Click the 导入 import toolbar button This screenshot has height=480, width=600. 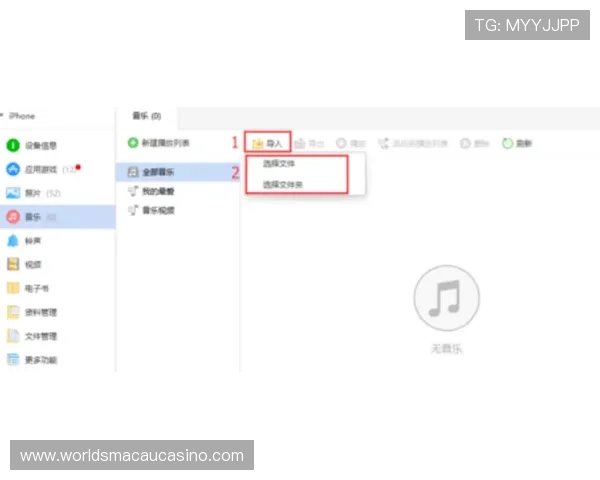(x=267, y=144)
